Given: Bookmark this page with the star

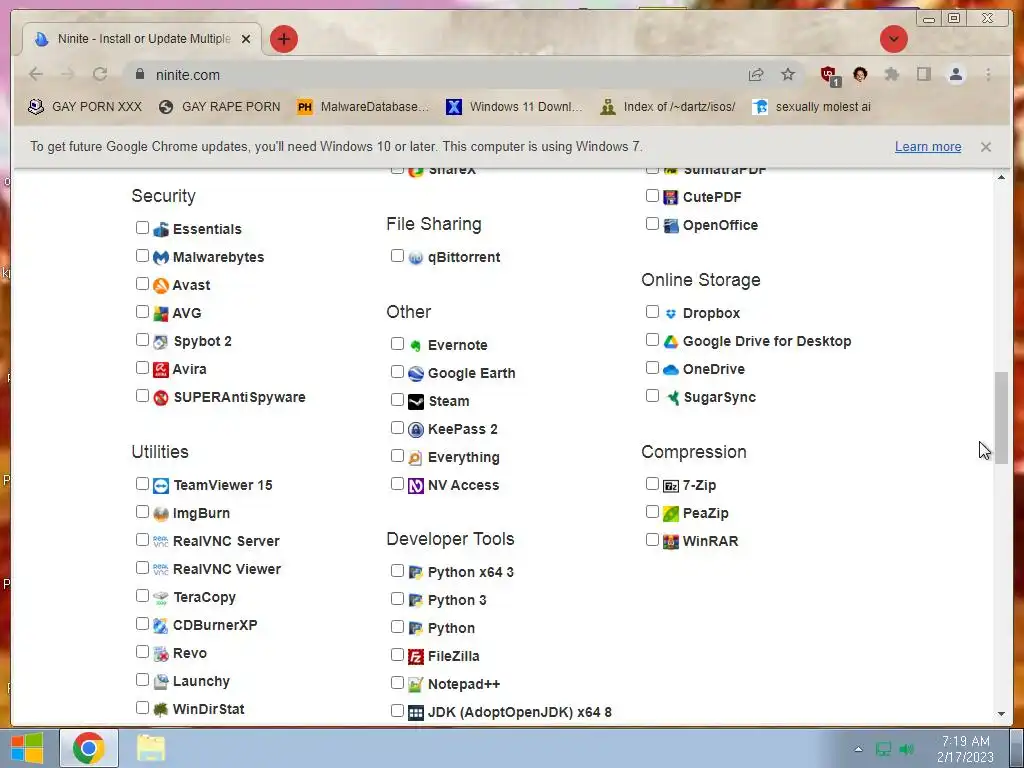Looking at the screenshot, I should 788,74.
